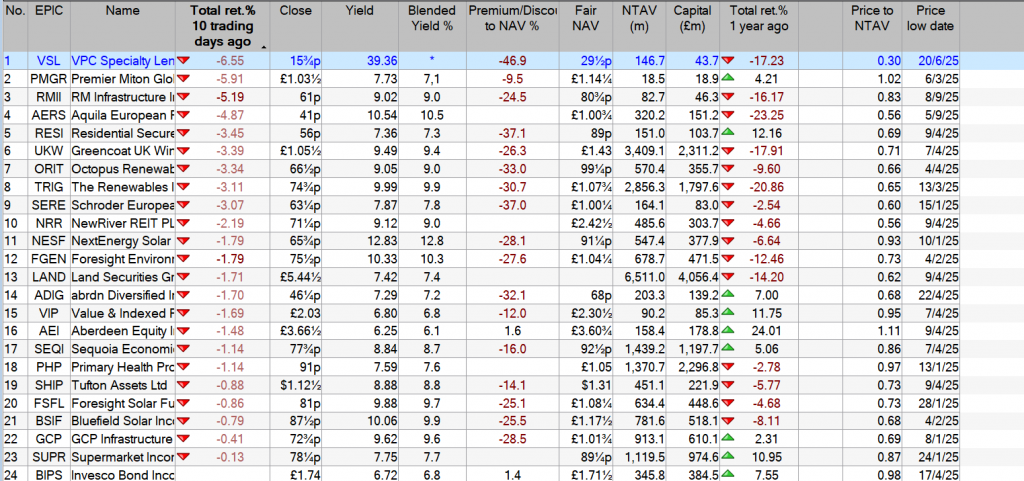The width and height of the screenshot is (1024, 481).
Task: Click green arrow beside BIPS 7.55 yearly return
Action: [726, 474]
